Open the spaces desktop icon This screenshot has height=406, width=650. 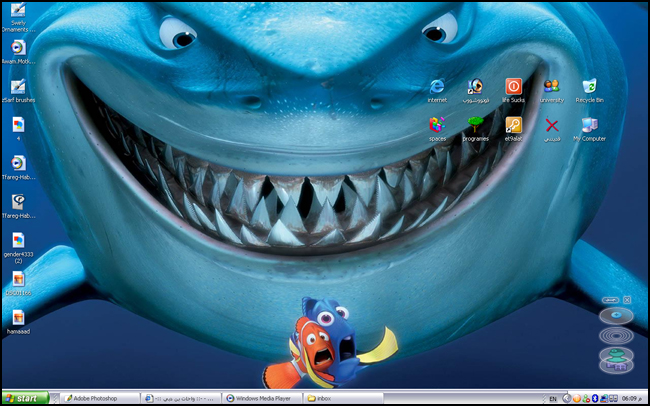[437, 129]
